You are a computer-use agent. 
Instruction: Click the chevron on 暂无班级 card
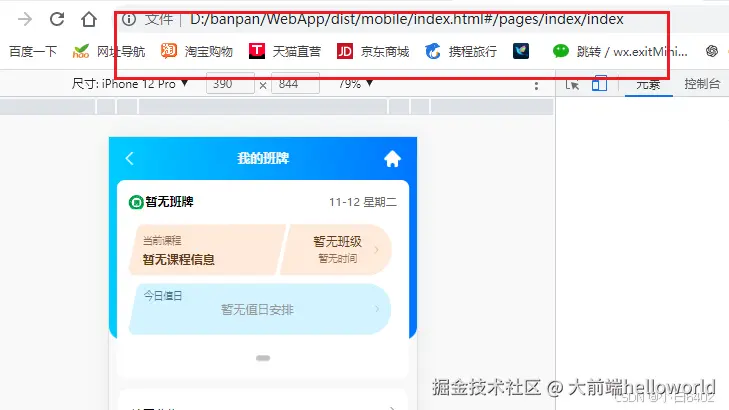coord(377,250)
